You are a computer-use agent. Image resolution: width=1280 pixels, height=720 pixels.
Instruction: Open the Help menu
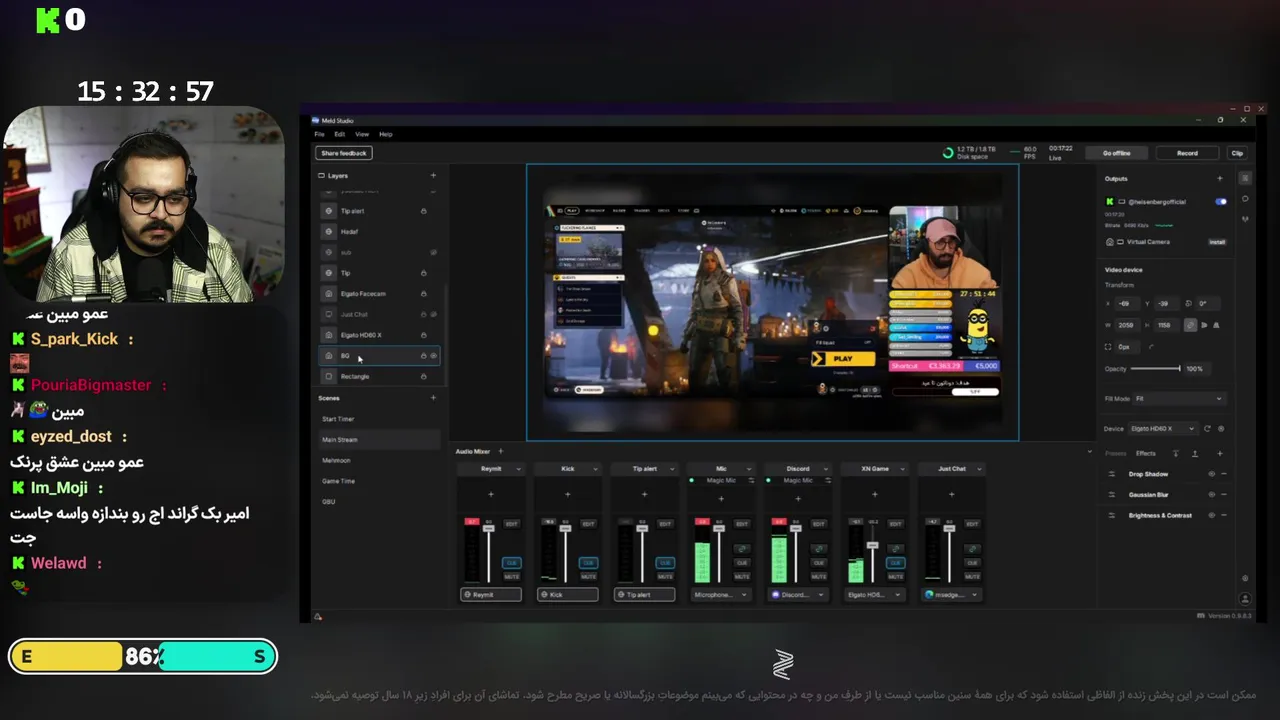[x=386, y=134]
